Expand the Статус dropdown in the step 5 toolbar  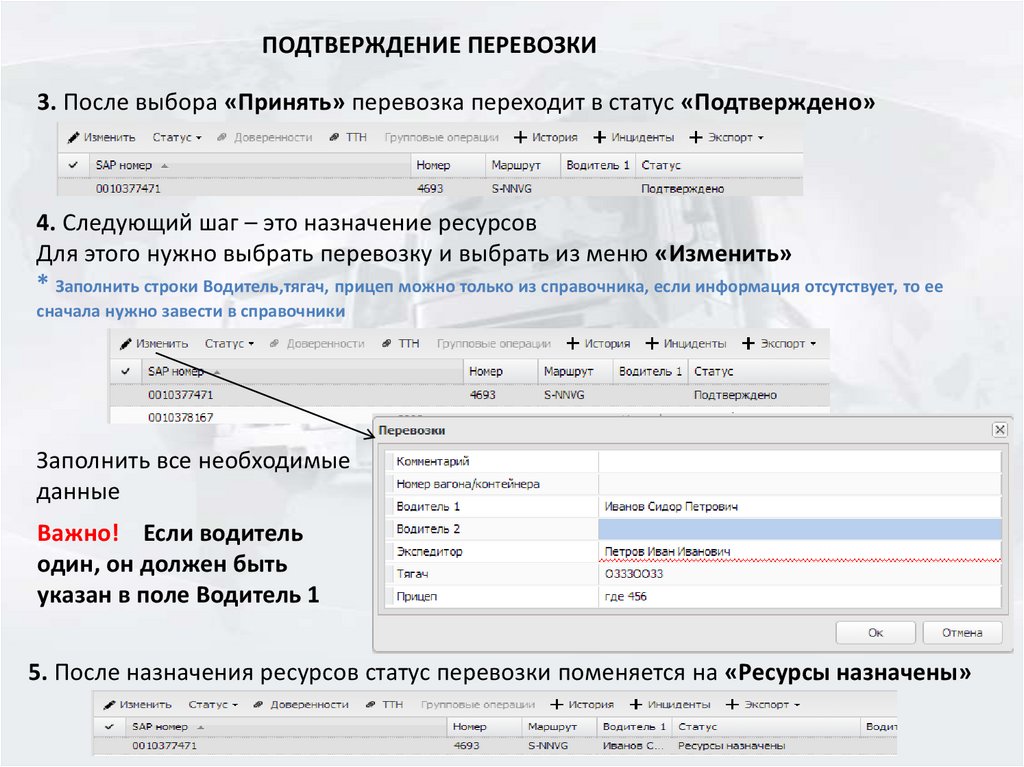[x=213, y=704]
